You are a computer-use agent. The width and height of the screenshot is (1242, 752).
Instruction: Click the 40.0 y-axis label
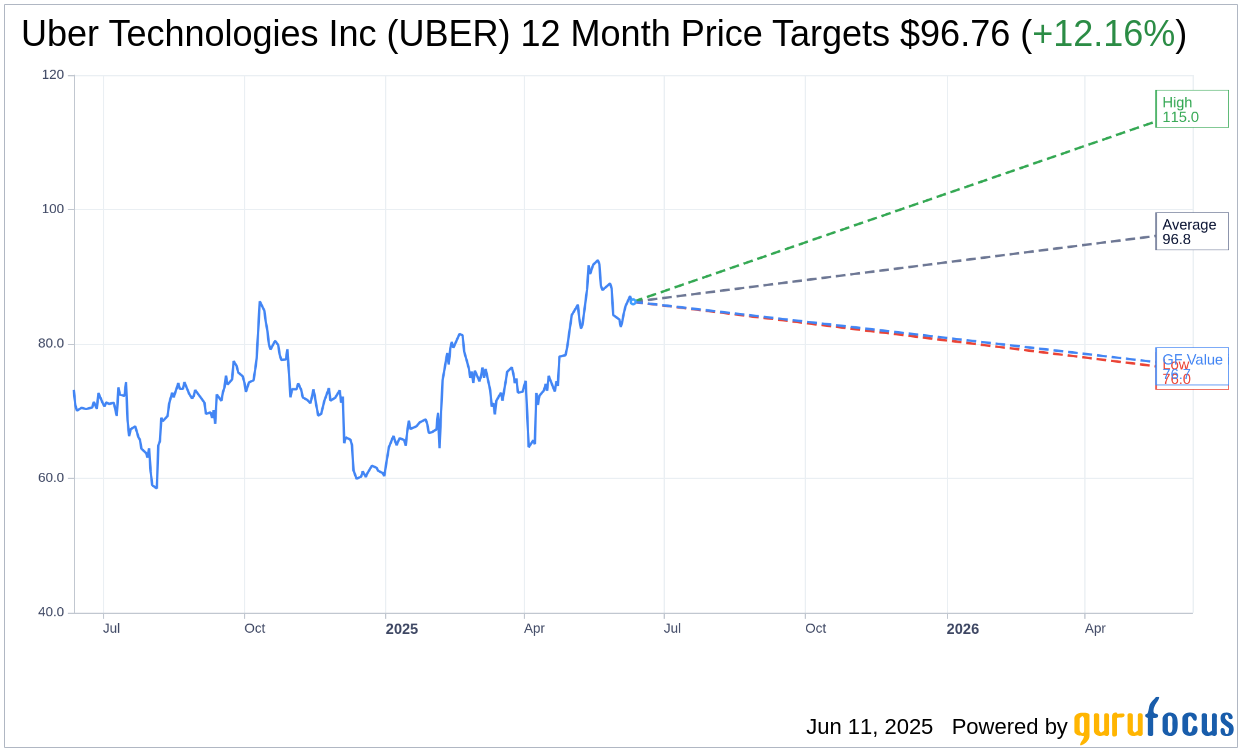pos(51,612)
